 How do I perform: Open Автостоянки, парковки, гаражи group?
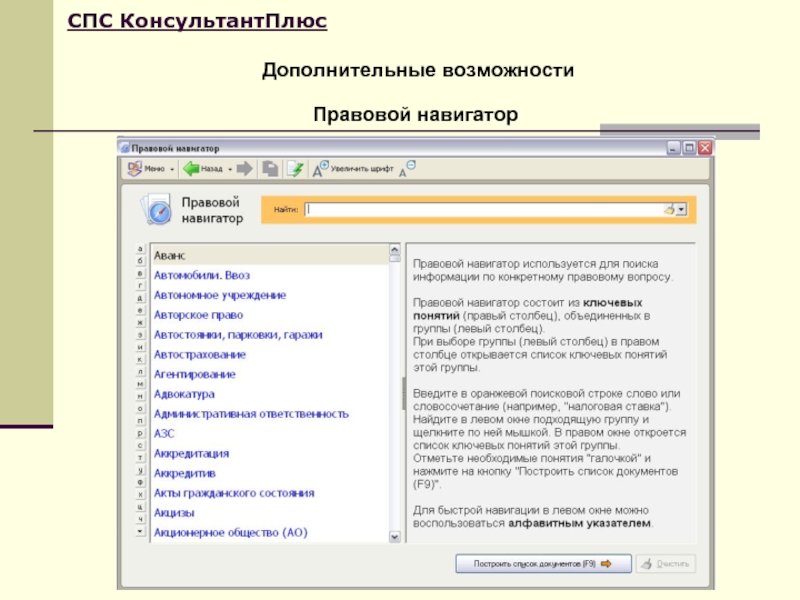pos(238,335)
